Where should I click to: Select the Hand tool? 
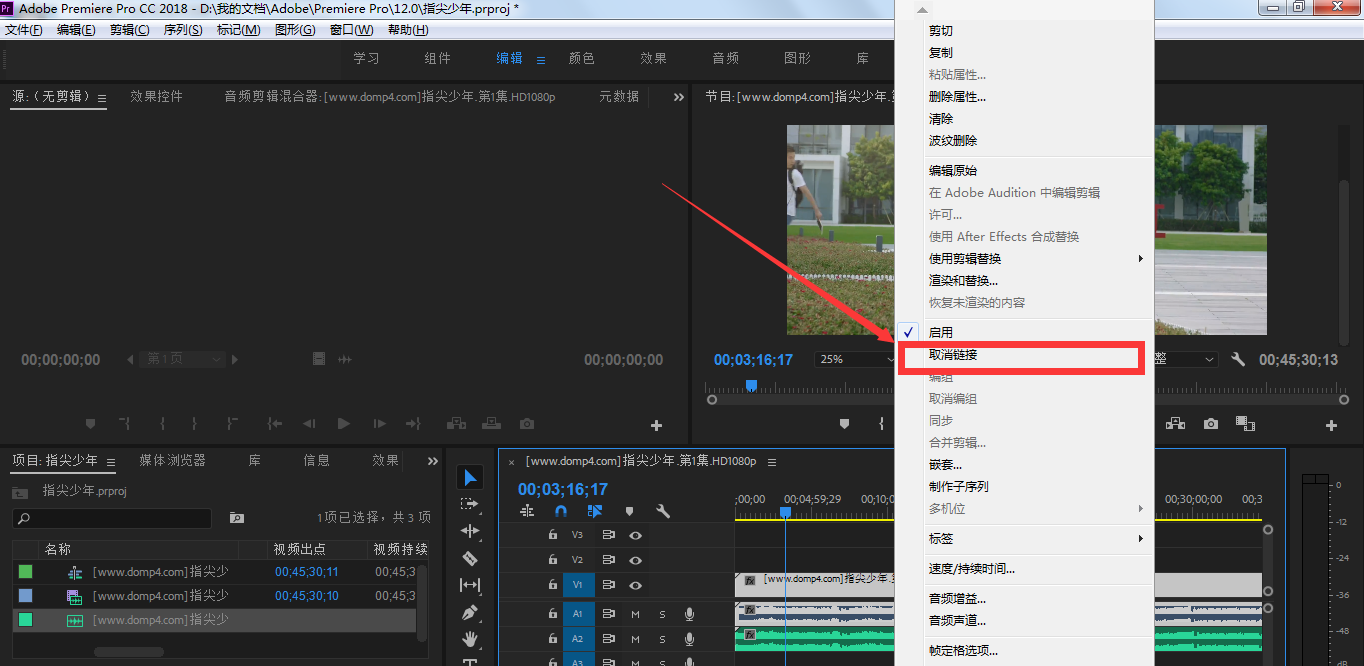[x=470, y=638]
